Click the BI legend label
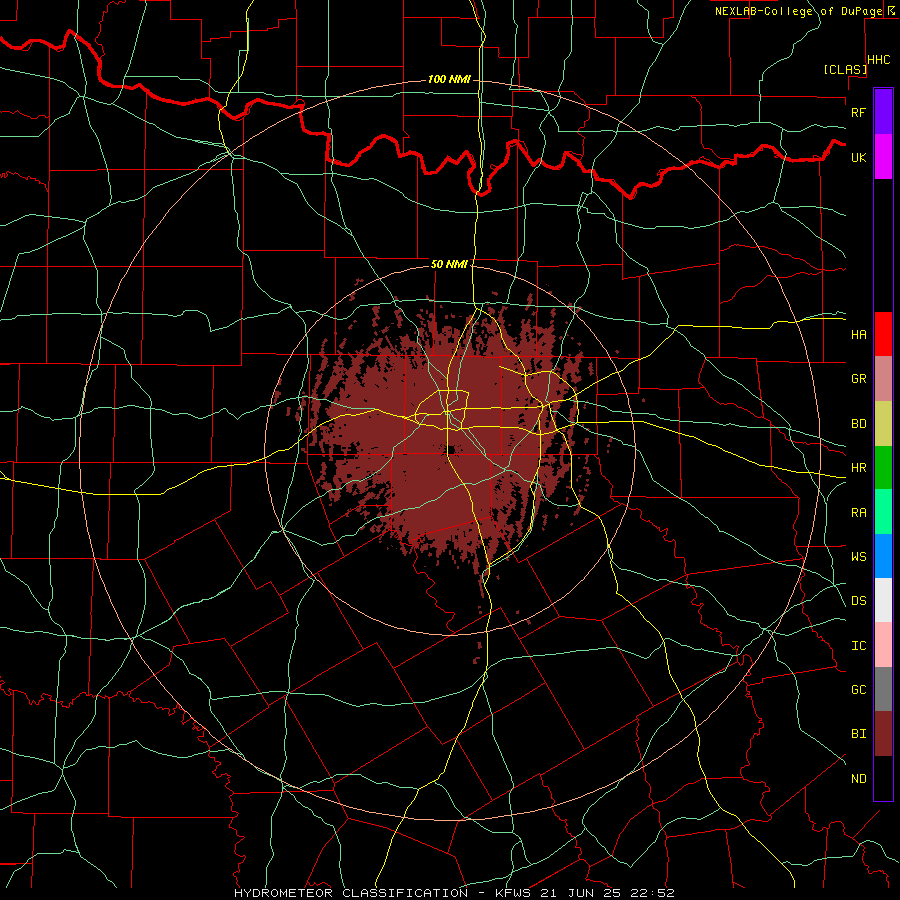 858,734
